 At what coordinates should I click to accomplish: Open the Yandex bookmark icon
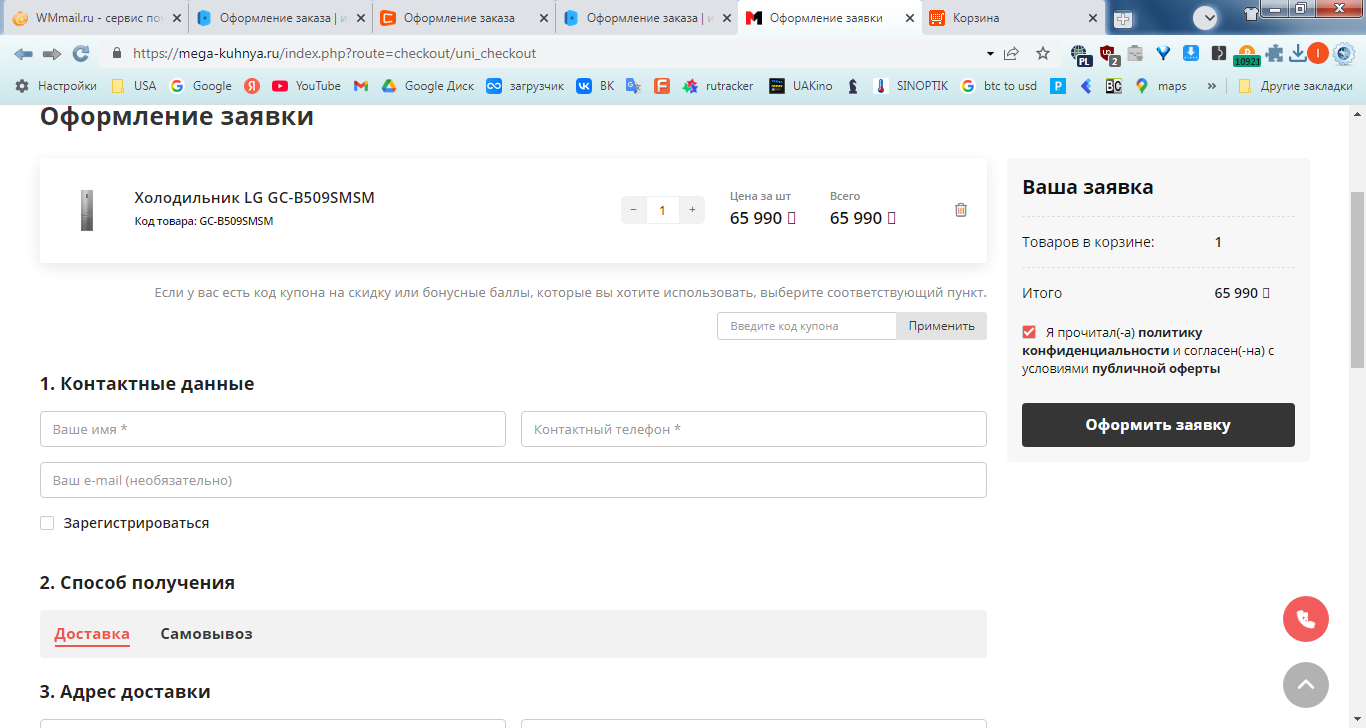tap(252, 86)
